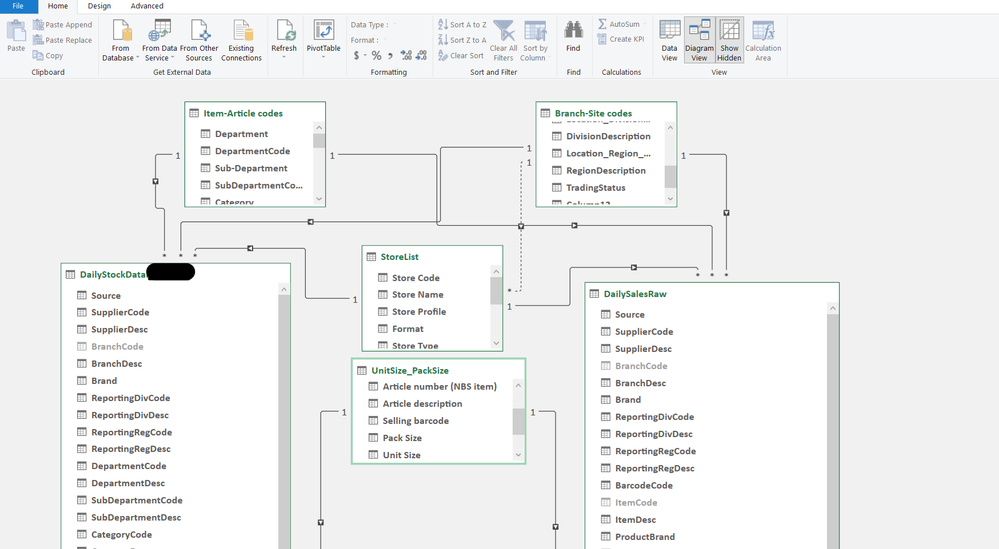999x549 pixels.
Task: Select CategoryCode in DailyStockData
Action: [x=121, y=534]
